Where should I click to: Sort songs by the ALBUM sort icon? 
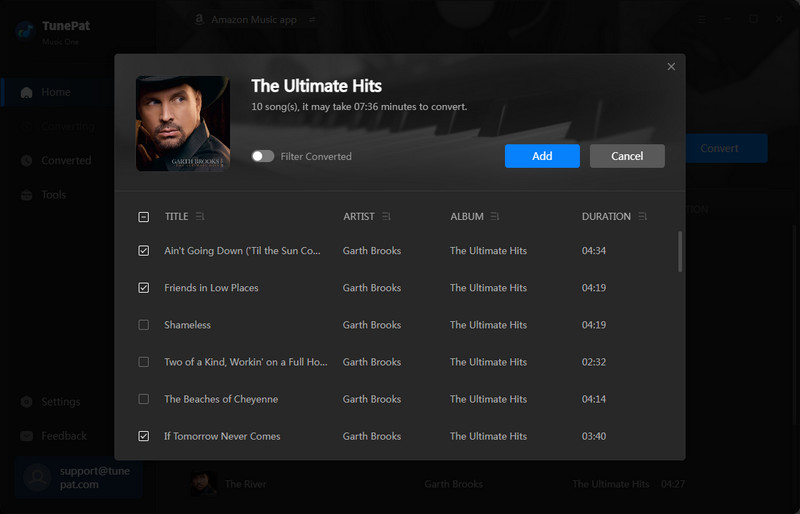pyautogui.click(x=495, y=216)
